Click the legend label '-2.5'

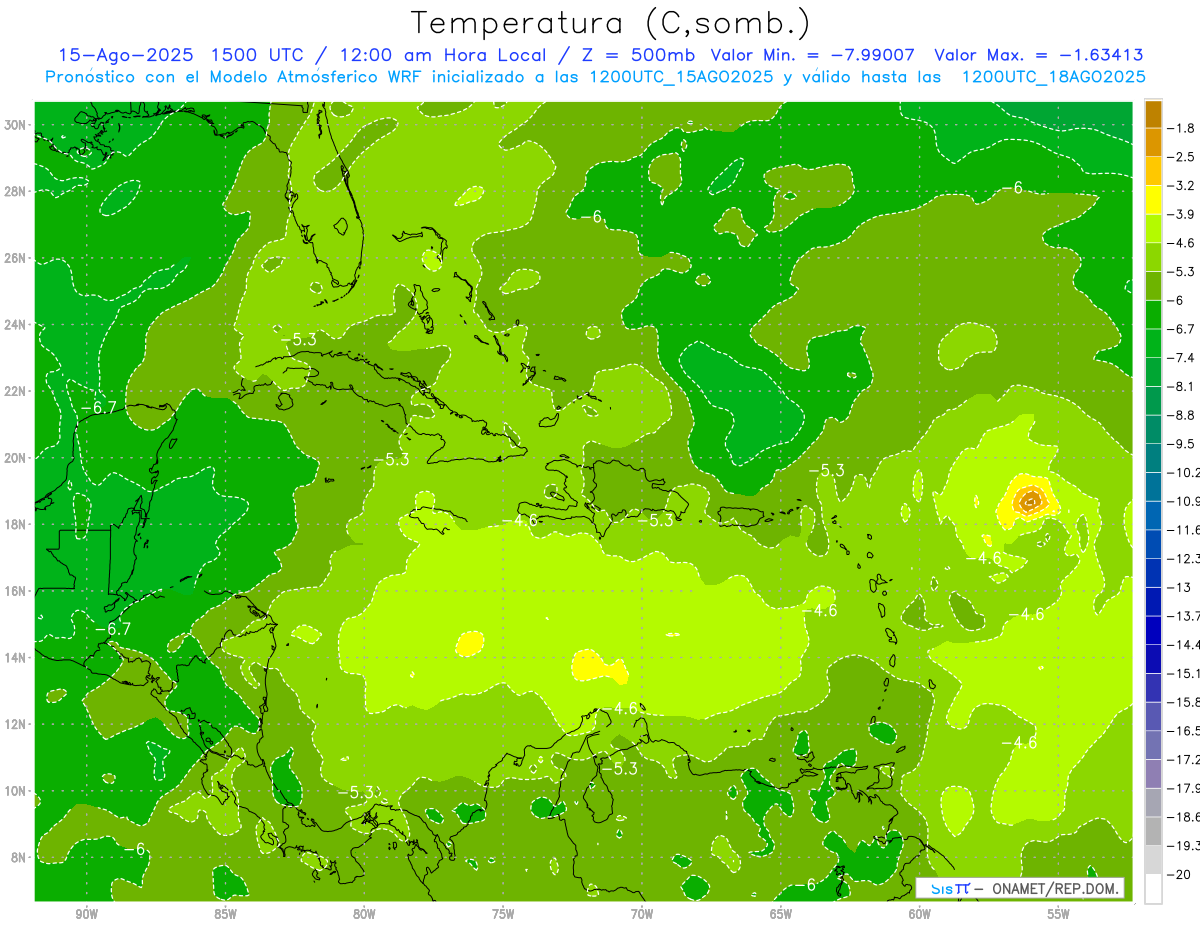coord(1181,157)
